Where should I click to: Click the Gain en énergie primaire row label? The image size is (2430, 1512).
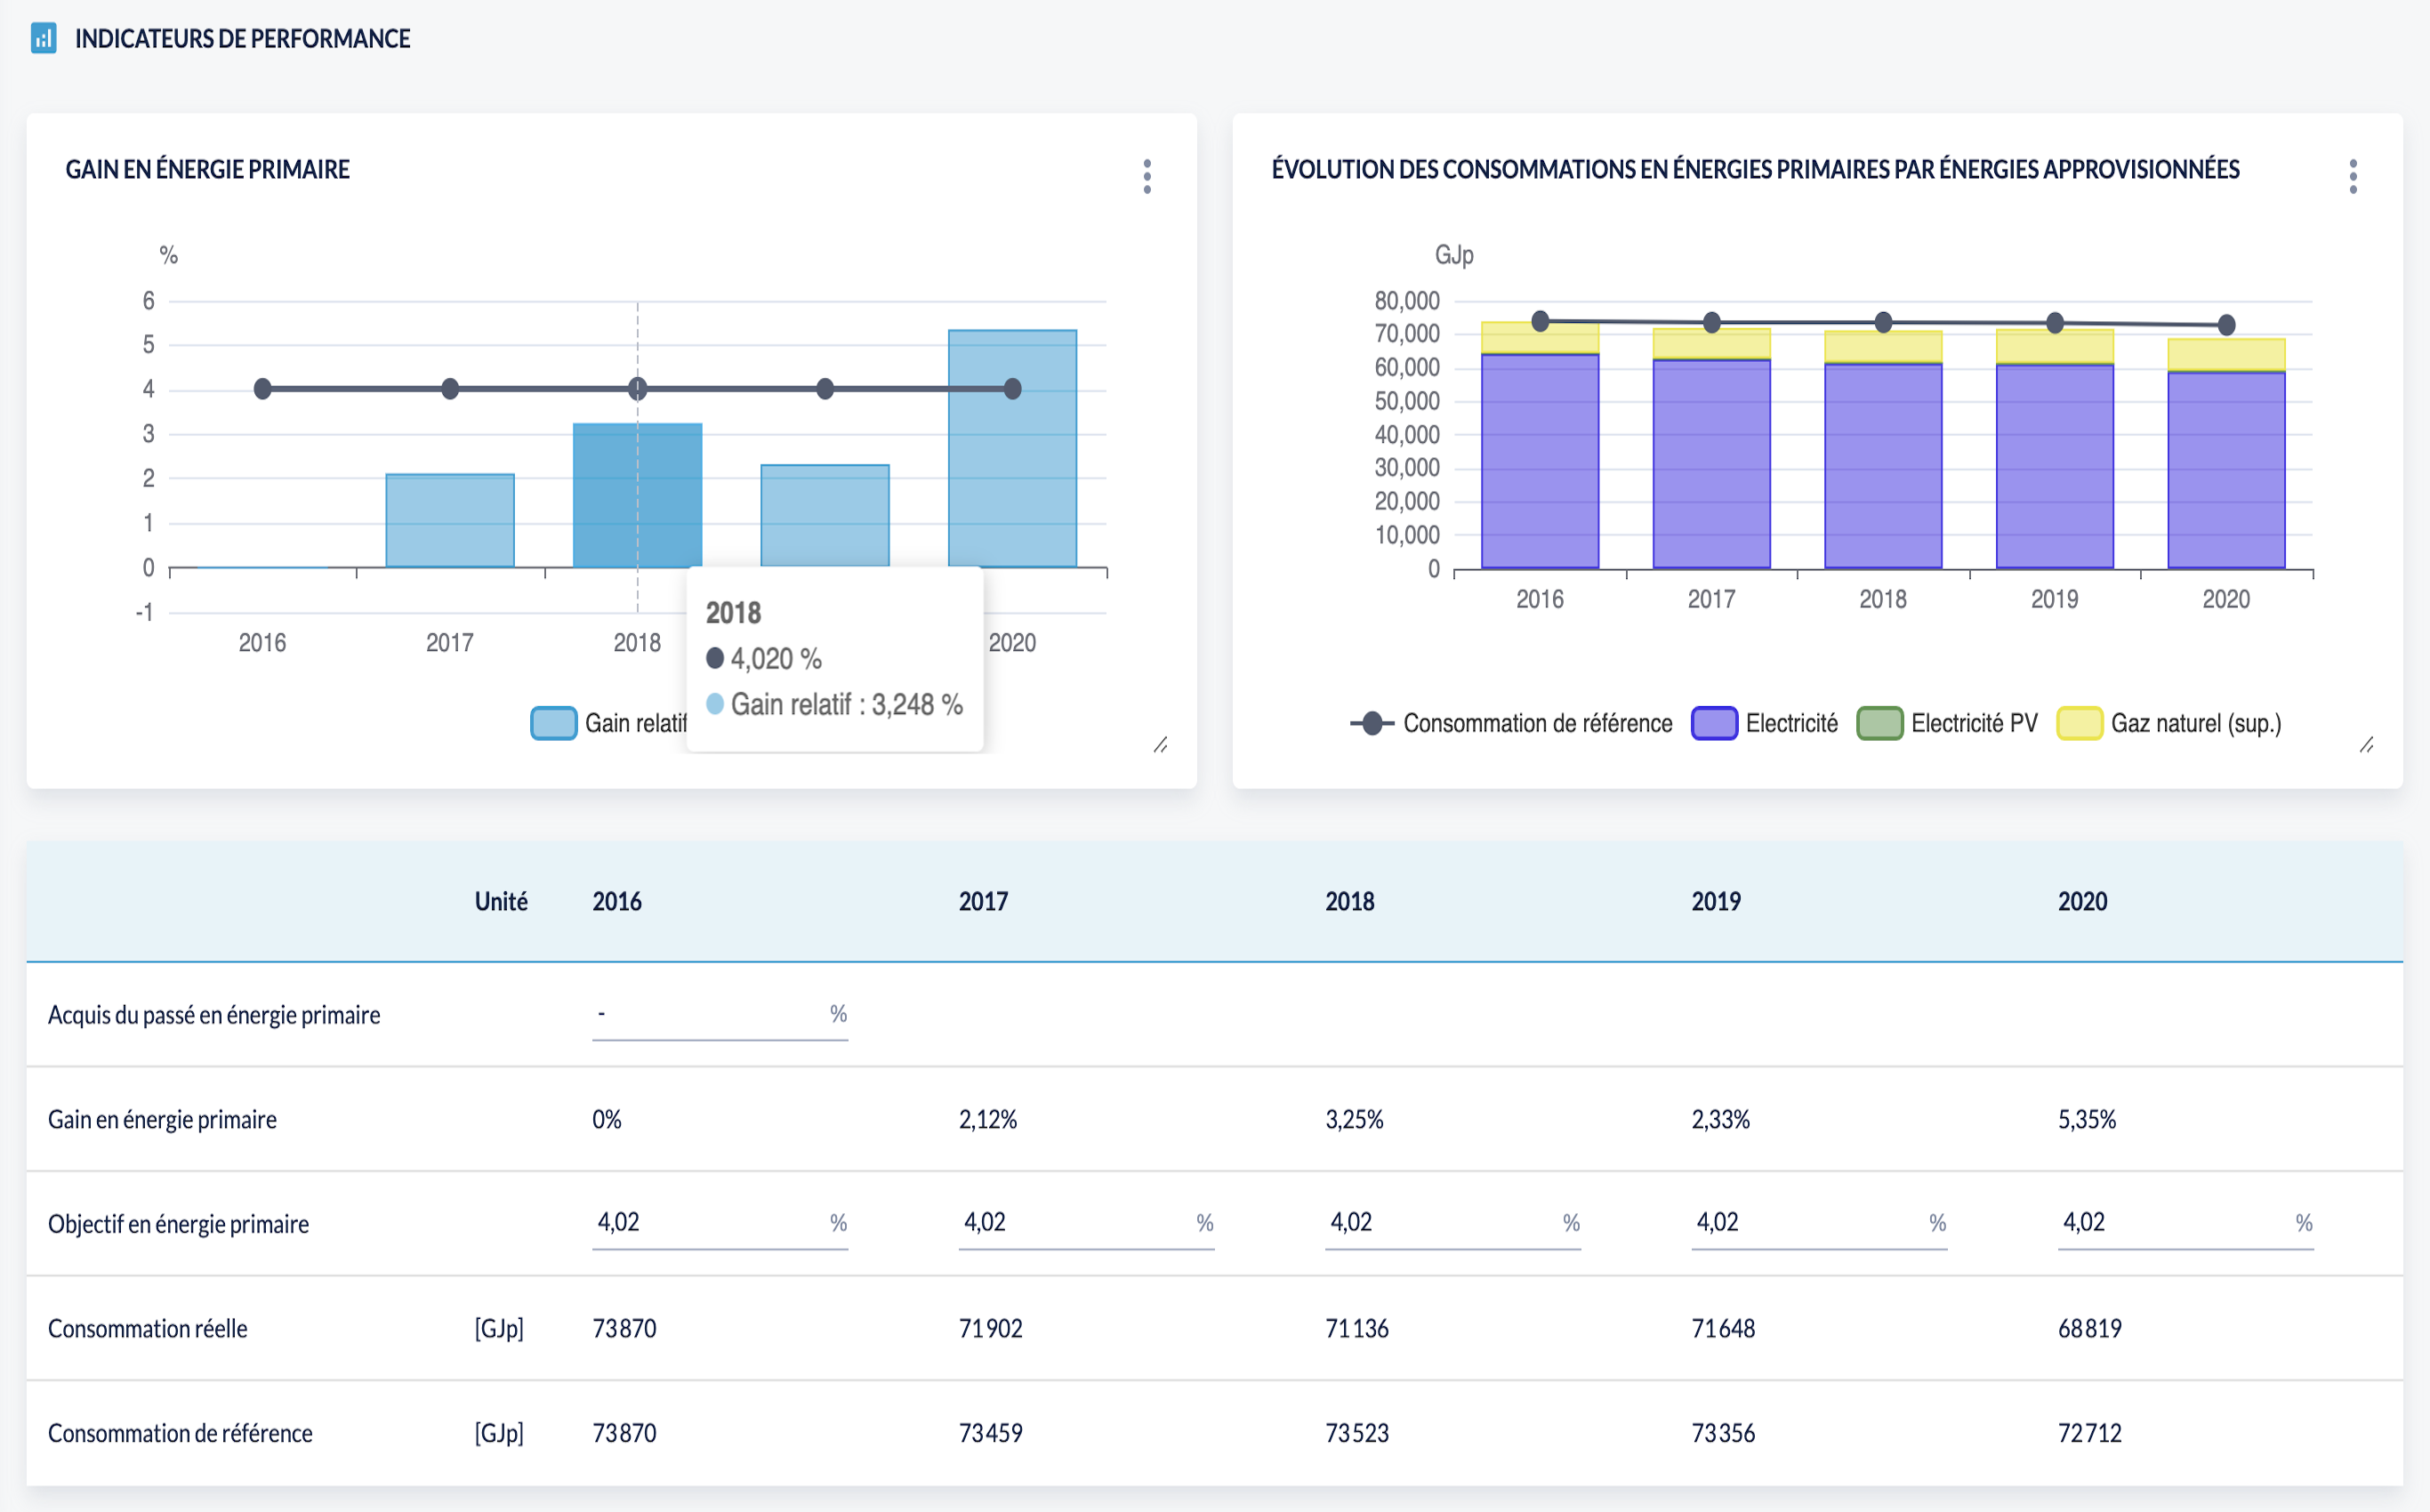(162, 1119)
